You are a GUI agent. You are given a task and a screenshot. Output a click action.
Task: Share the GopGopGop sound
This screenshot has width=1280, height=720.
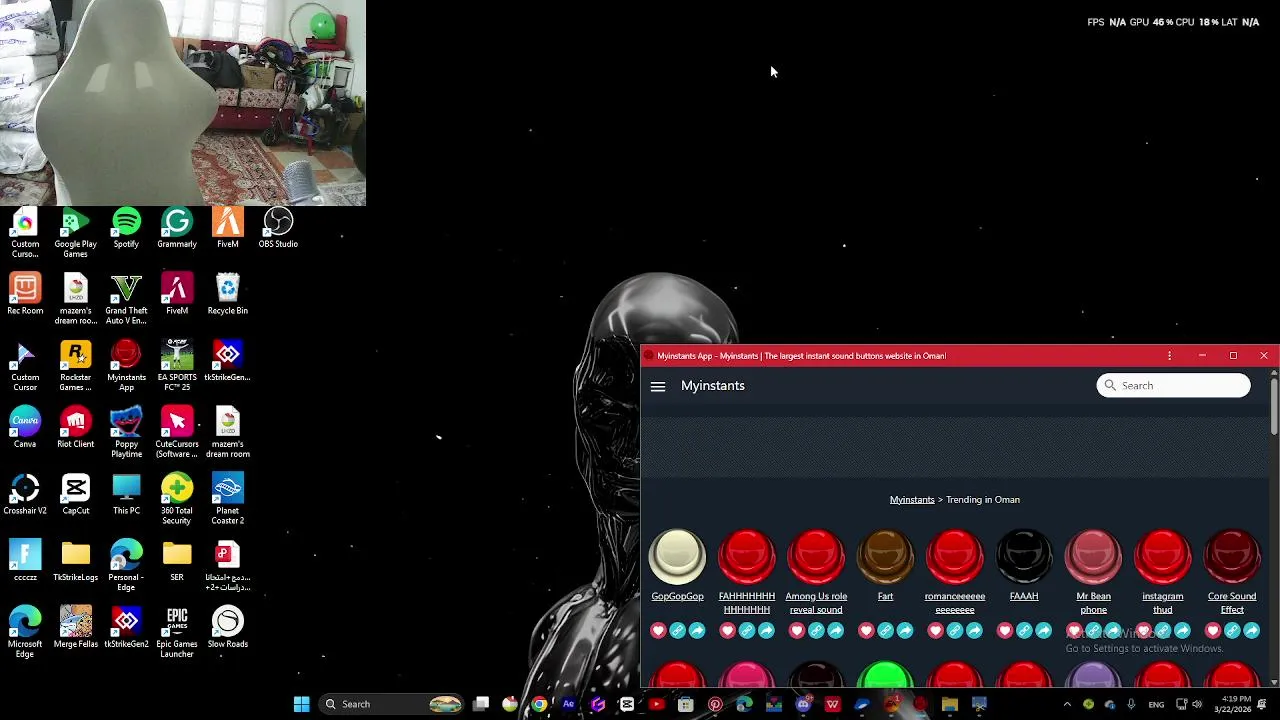click(697, 630)
